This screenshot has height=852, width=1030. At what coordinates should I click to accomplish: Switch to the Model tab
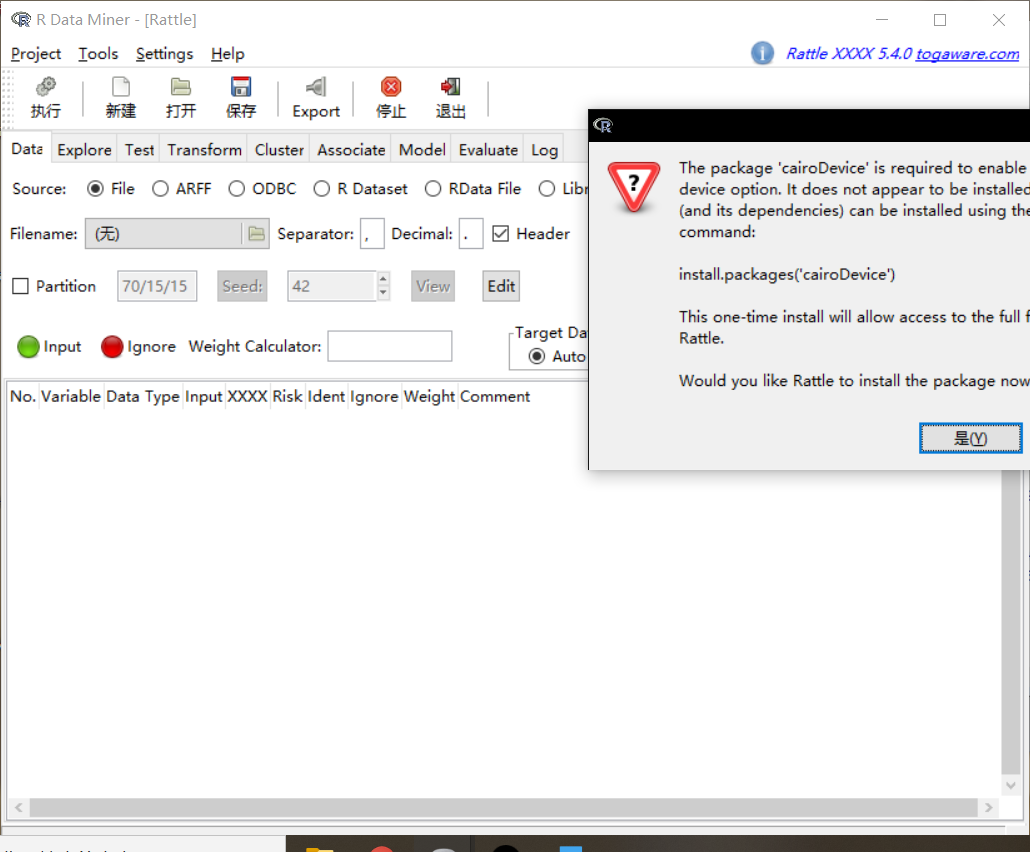(422, 150)
